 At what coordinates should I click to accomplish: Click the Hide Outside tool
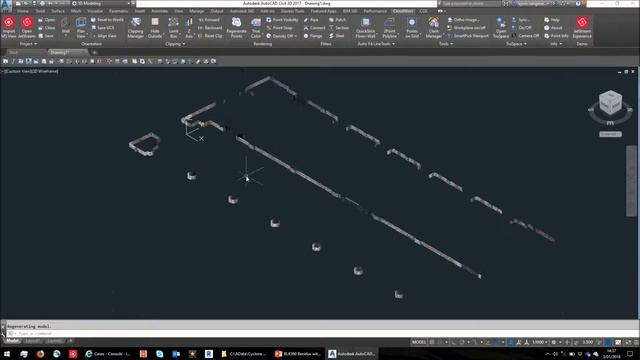155,27
